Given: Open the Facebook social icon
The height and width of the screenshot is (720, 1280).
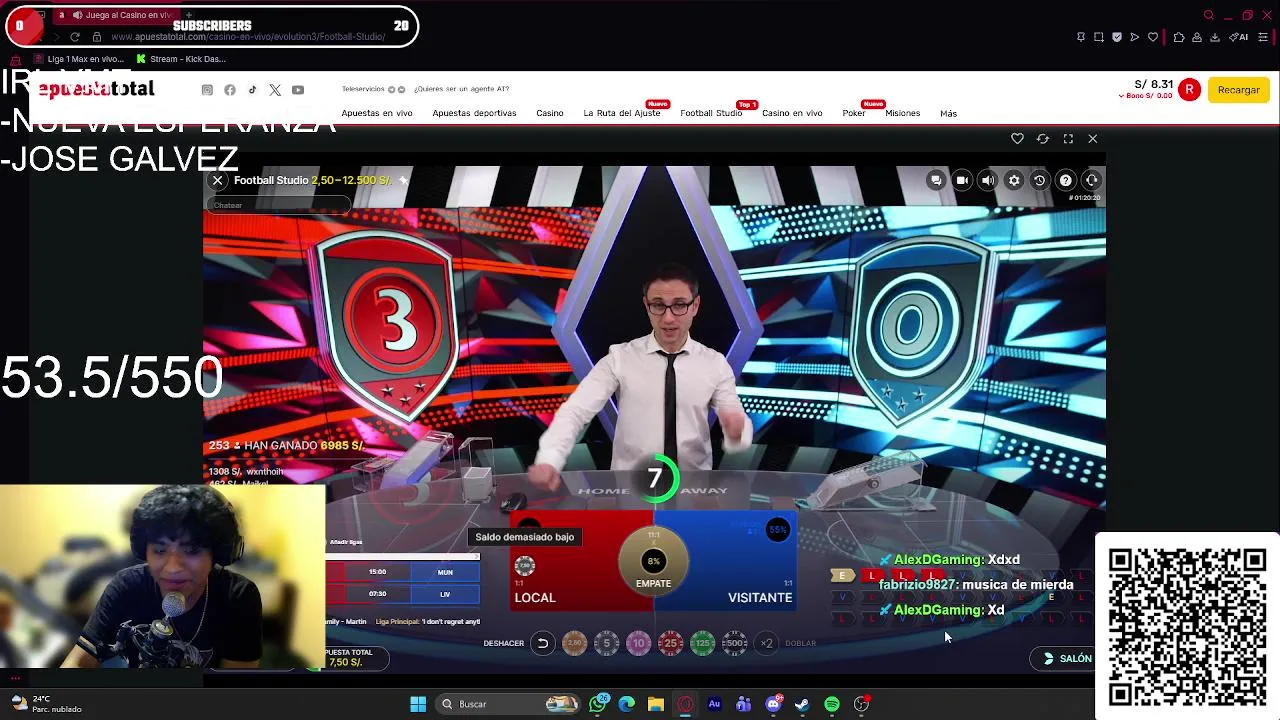Looking at the screenshot, I should click(x=230, y=90).
